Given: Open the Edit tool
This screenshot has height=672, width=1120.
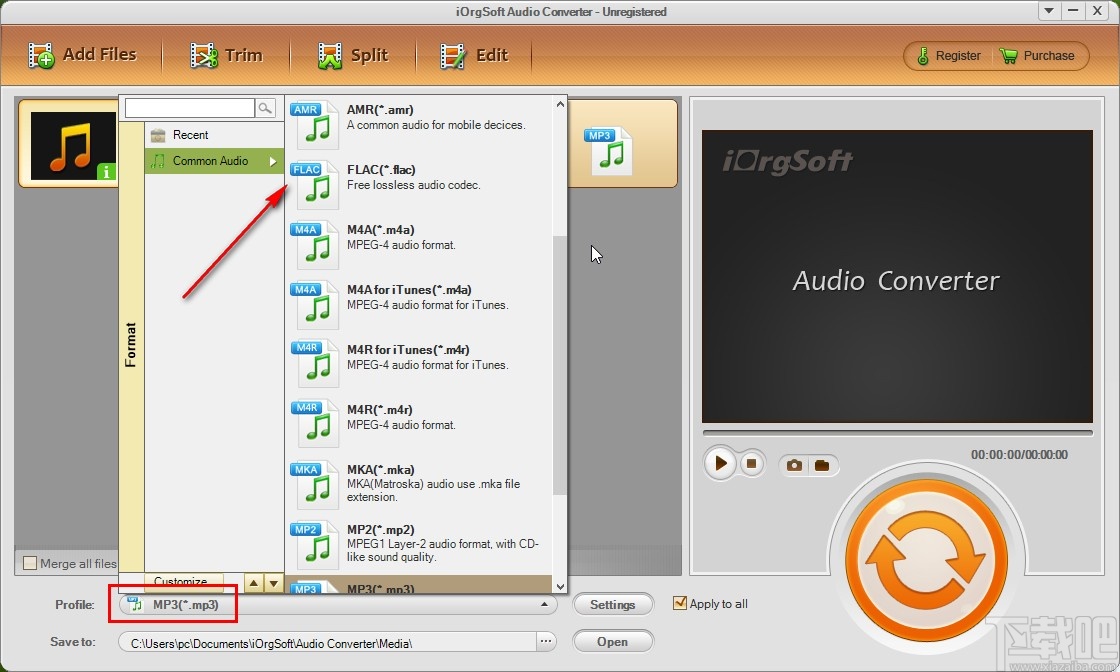Looking at the screenshot, I should tap(475, 55).
